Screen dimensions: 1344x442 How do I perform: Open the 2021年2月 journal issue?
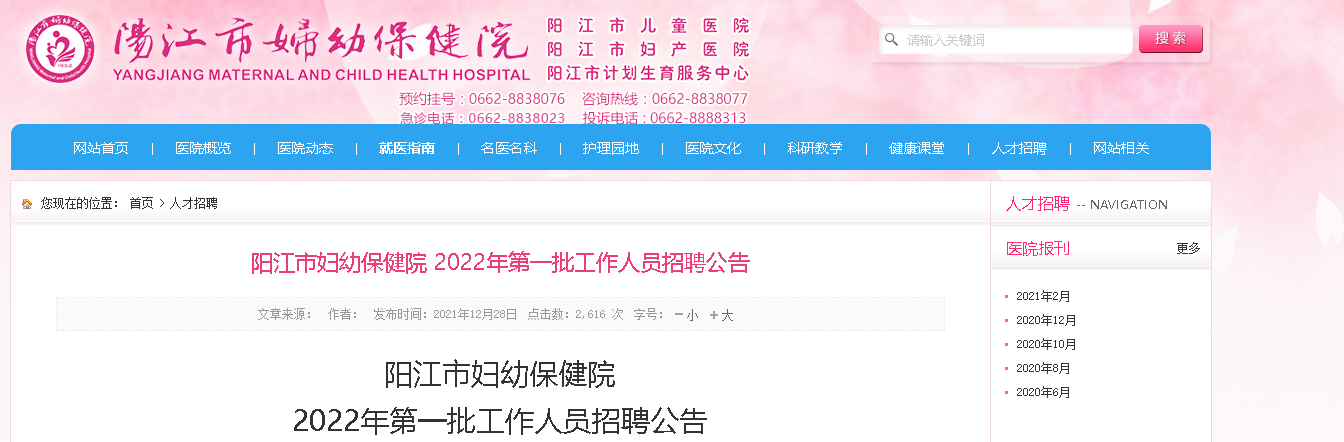point(1043,296)
